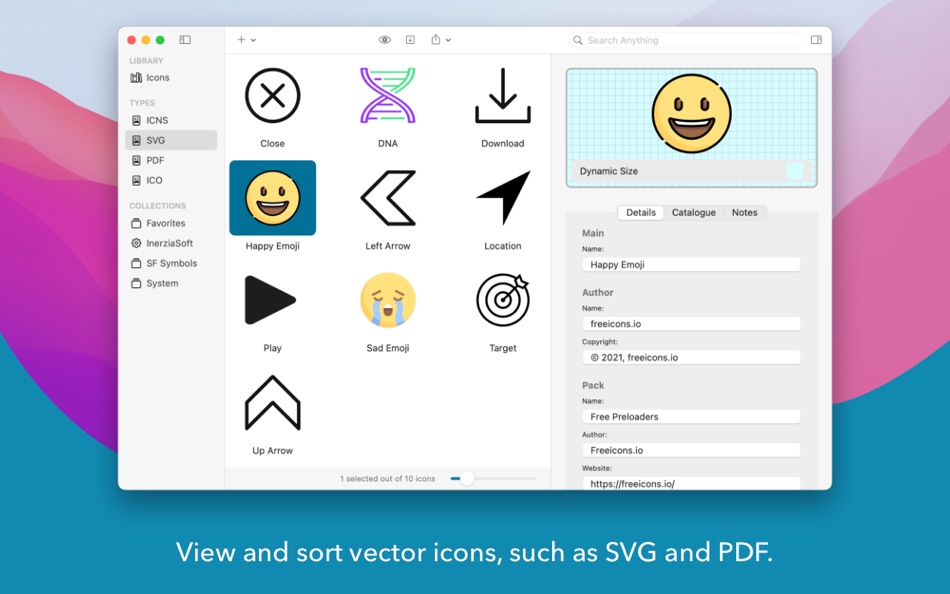Select the DNA icon thumbnail
950x594 pixels.
point(388,96)
